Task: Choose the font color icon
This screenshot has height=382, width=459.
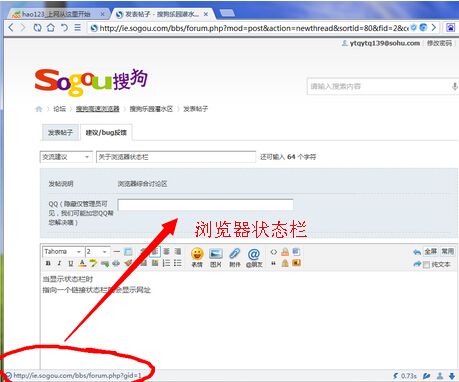Action: (82, 263)
